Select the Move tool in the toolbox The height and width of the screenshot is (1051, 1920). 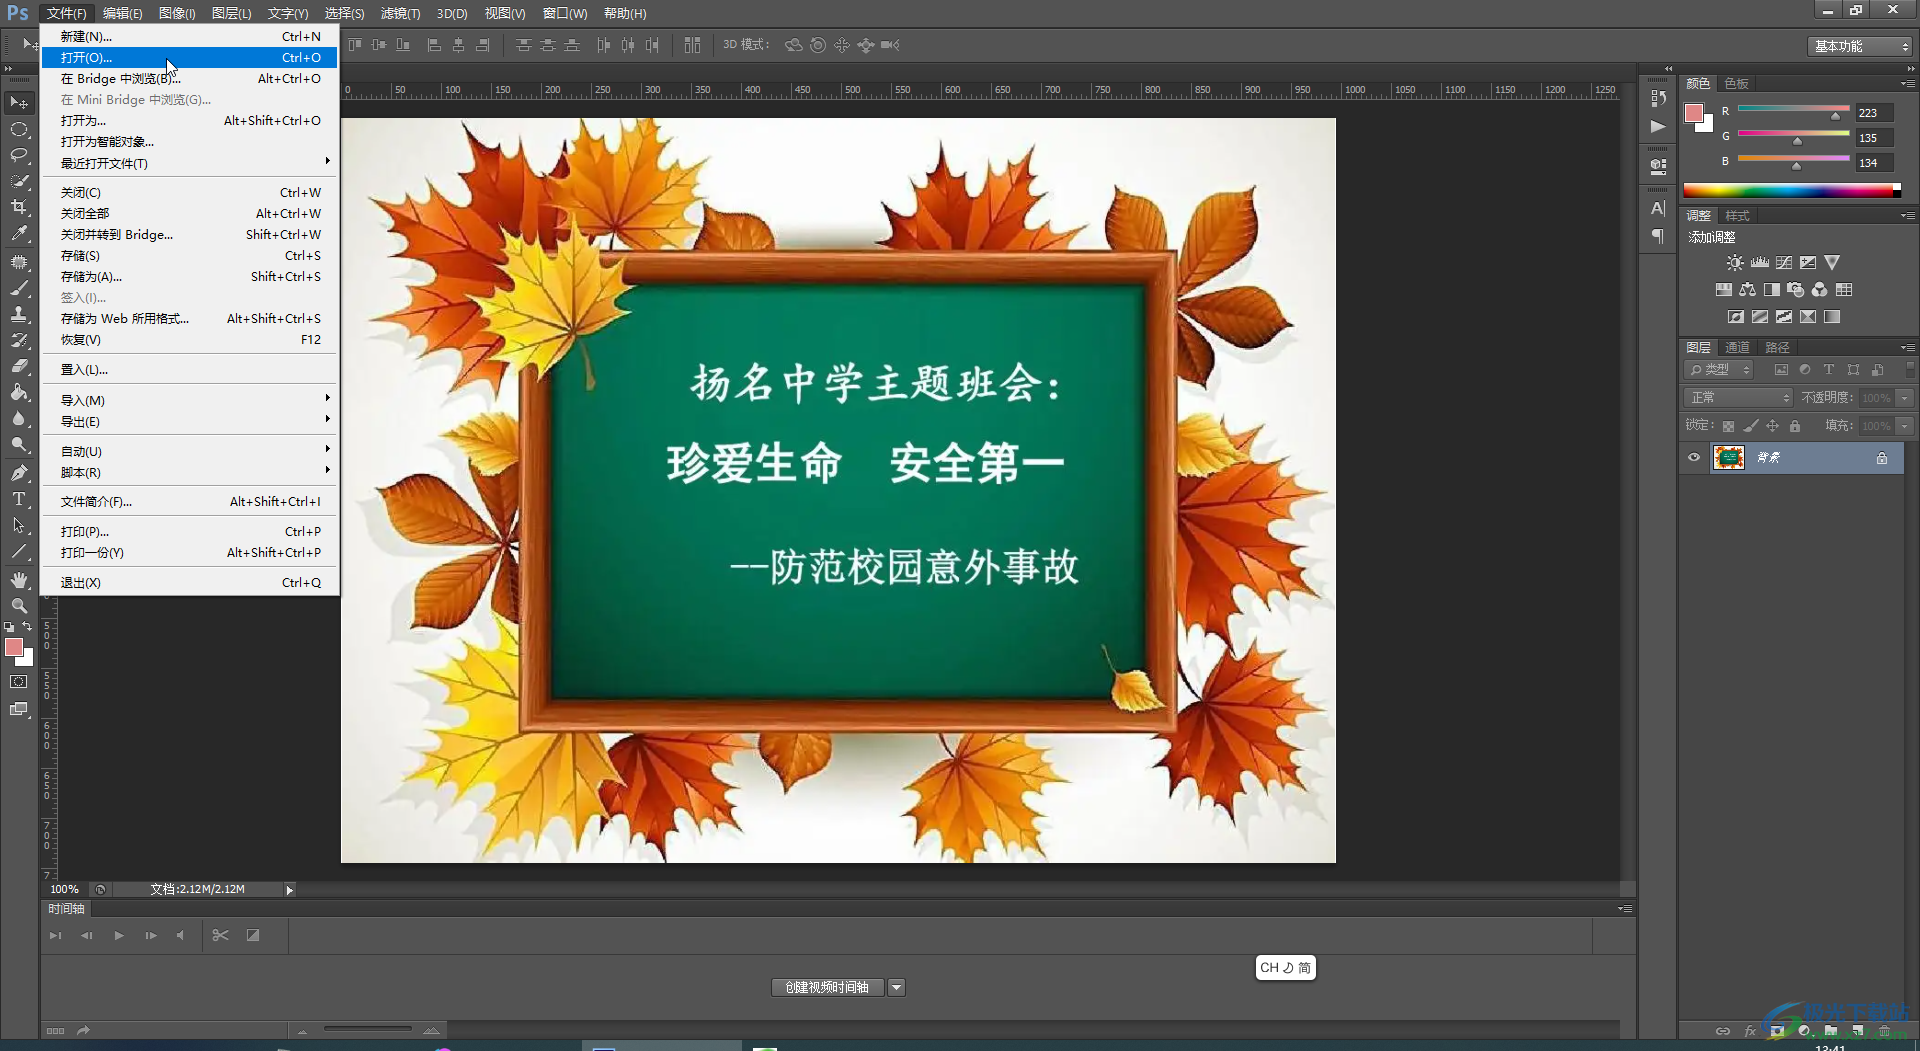tap(19, 102)
